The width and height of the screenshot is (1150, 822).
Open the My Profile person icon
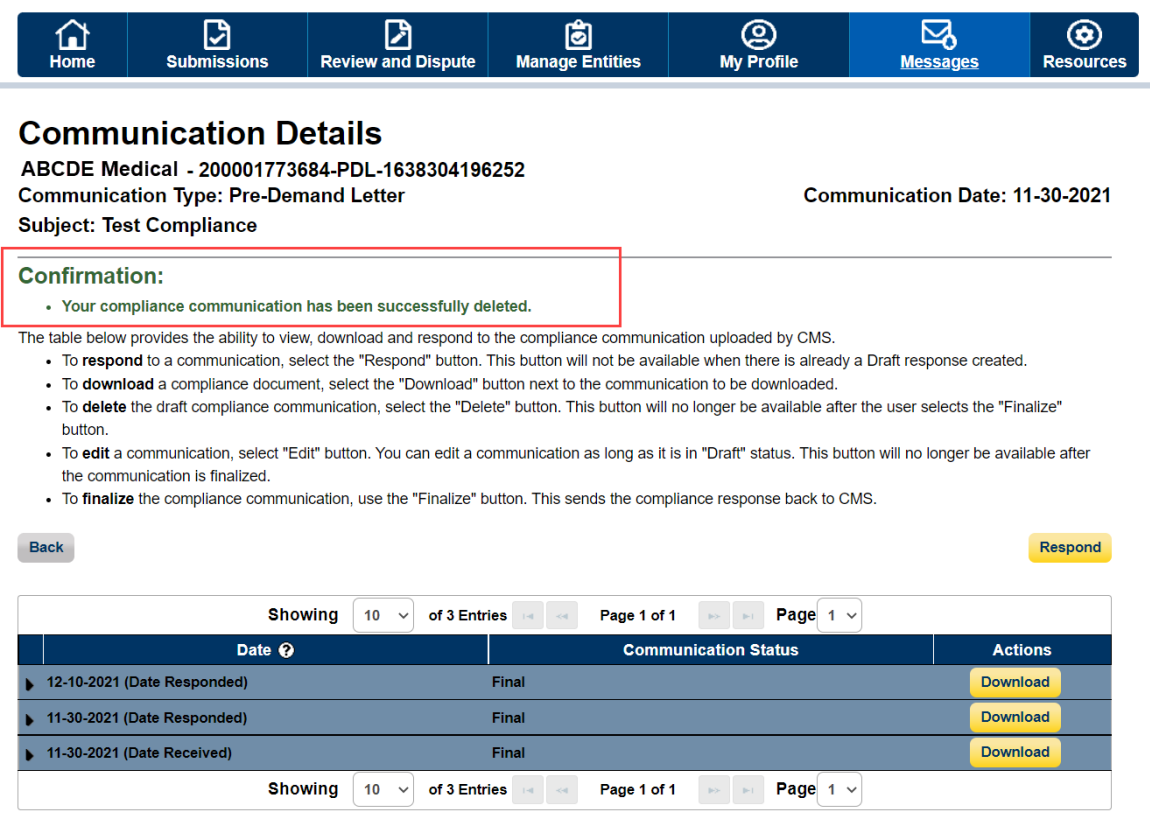tap(758, 35)
